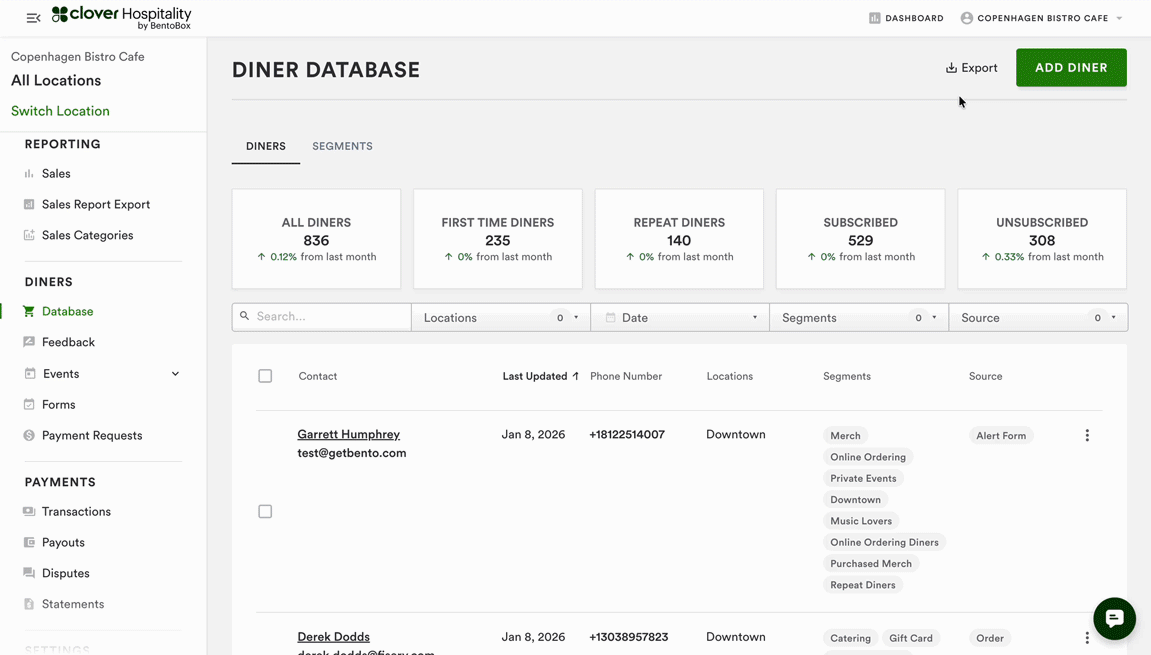
Task: Click the diner search input field
Action: [x=330, y=317]
